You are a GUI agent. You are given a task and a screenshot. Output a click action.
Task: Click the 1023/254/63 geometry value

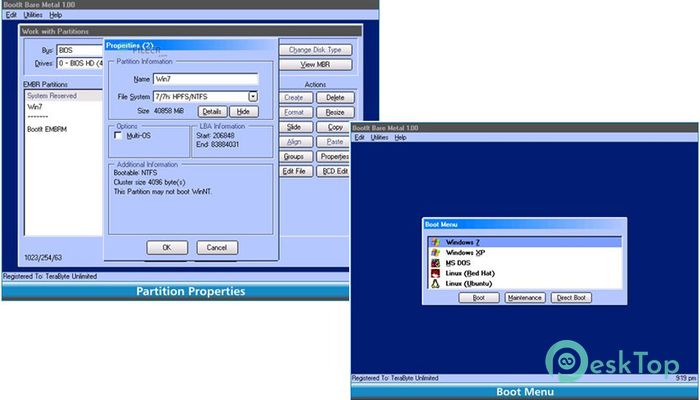coord(43,258)
